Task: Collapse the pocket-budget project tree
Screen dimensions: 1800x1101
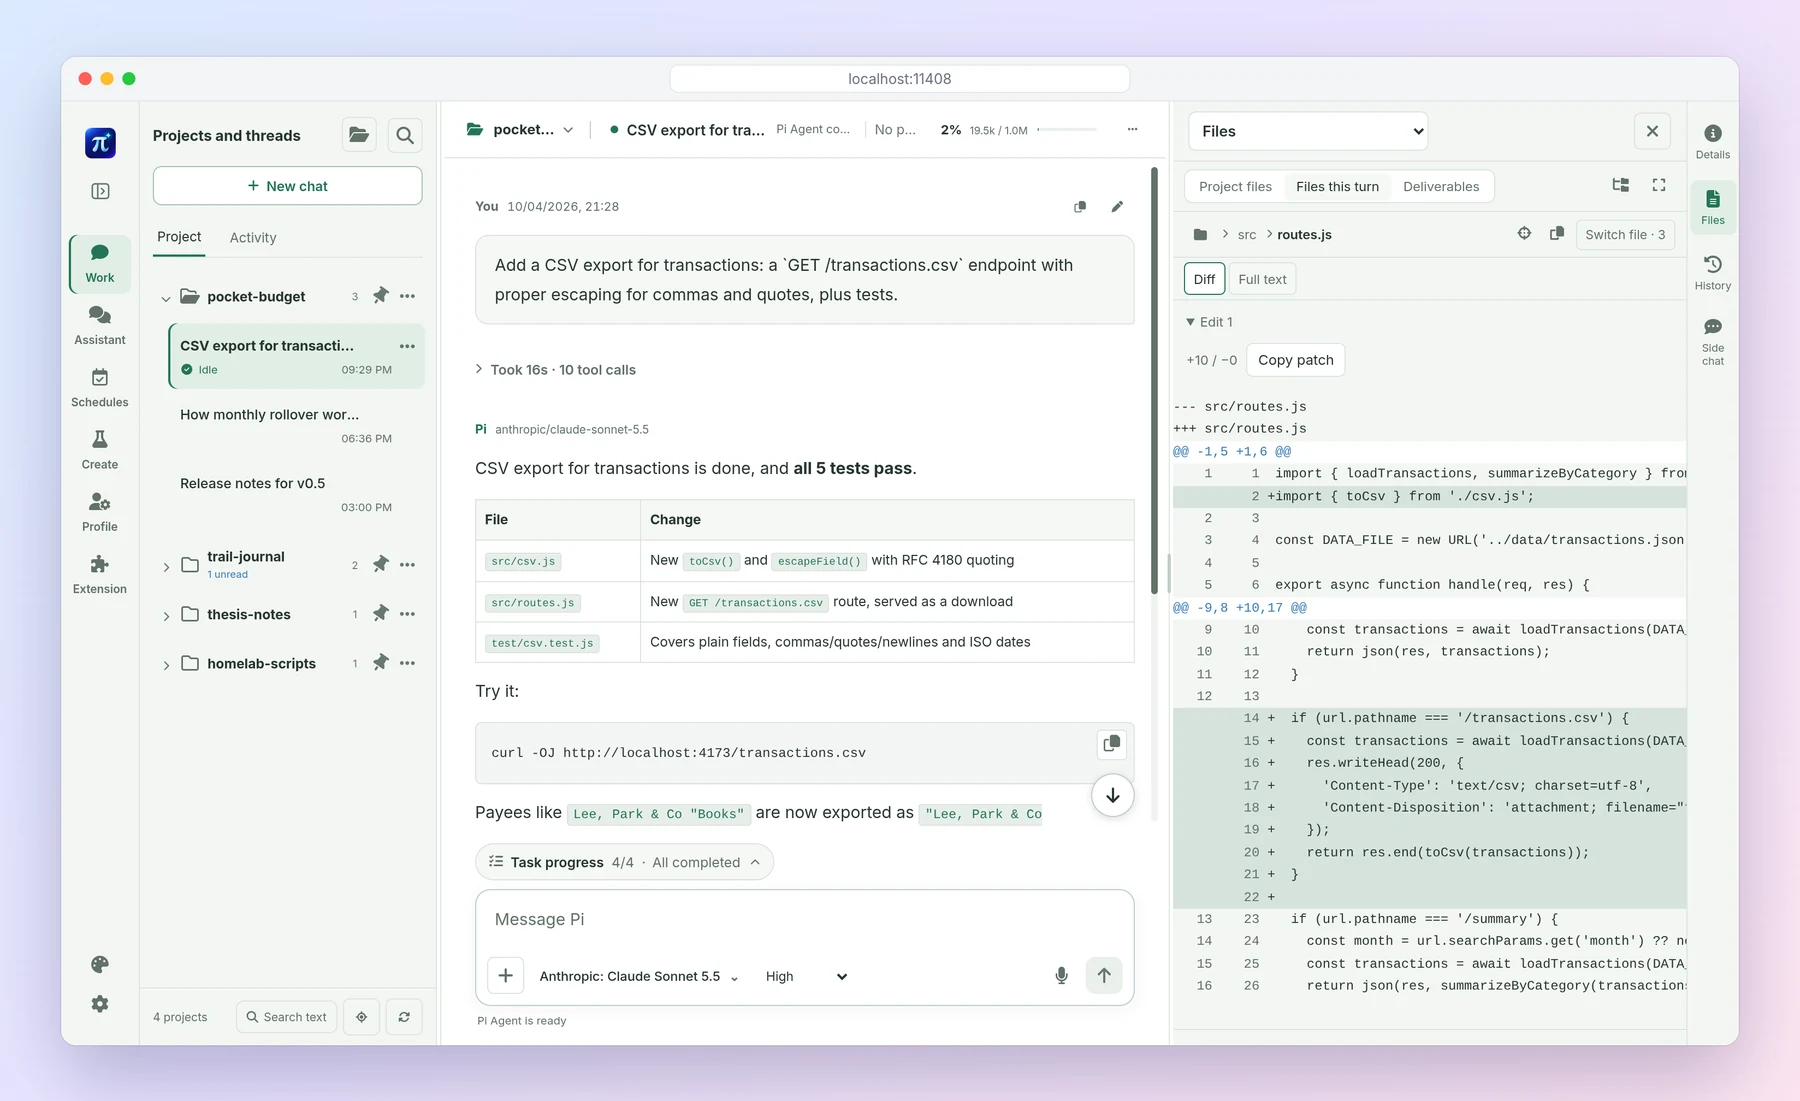Action: pyautogui.click(x=166, y=298)
